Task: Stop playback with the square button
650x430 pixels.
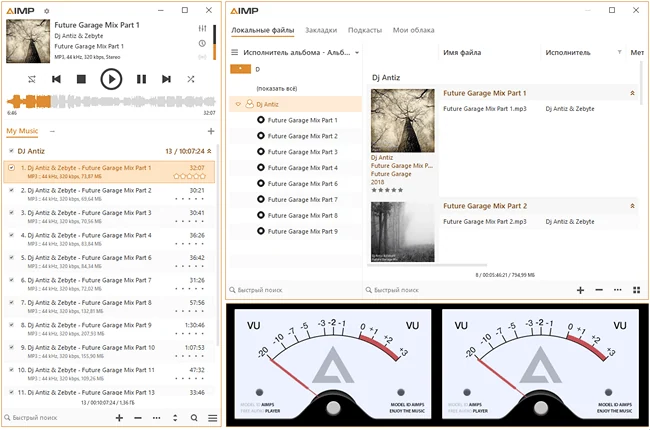Action: click(x=81, y=79)
